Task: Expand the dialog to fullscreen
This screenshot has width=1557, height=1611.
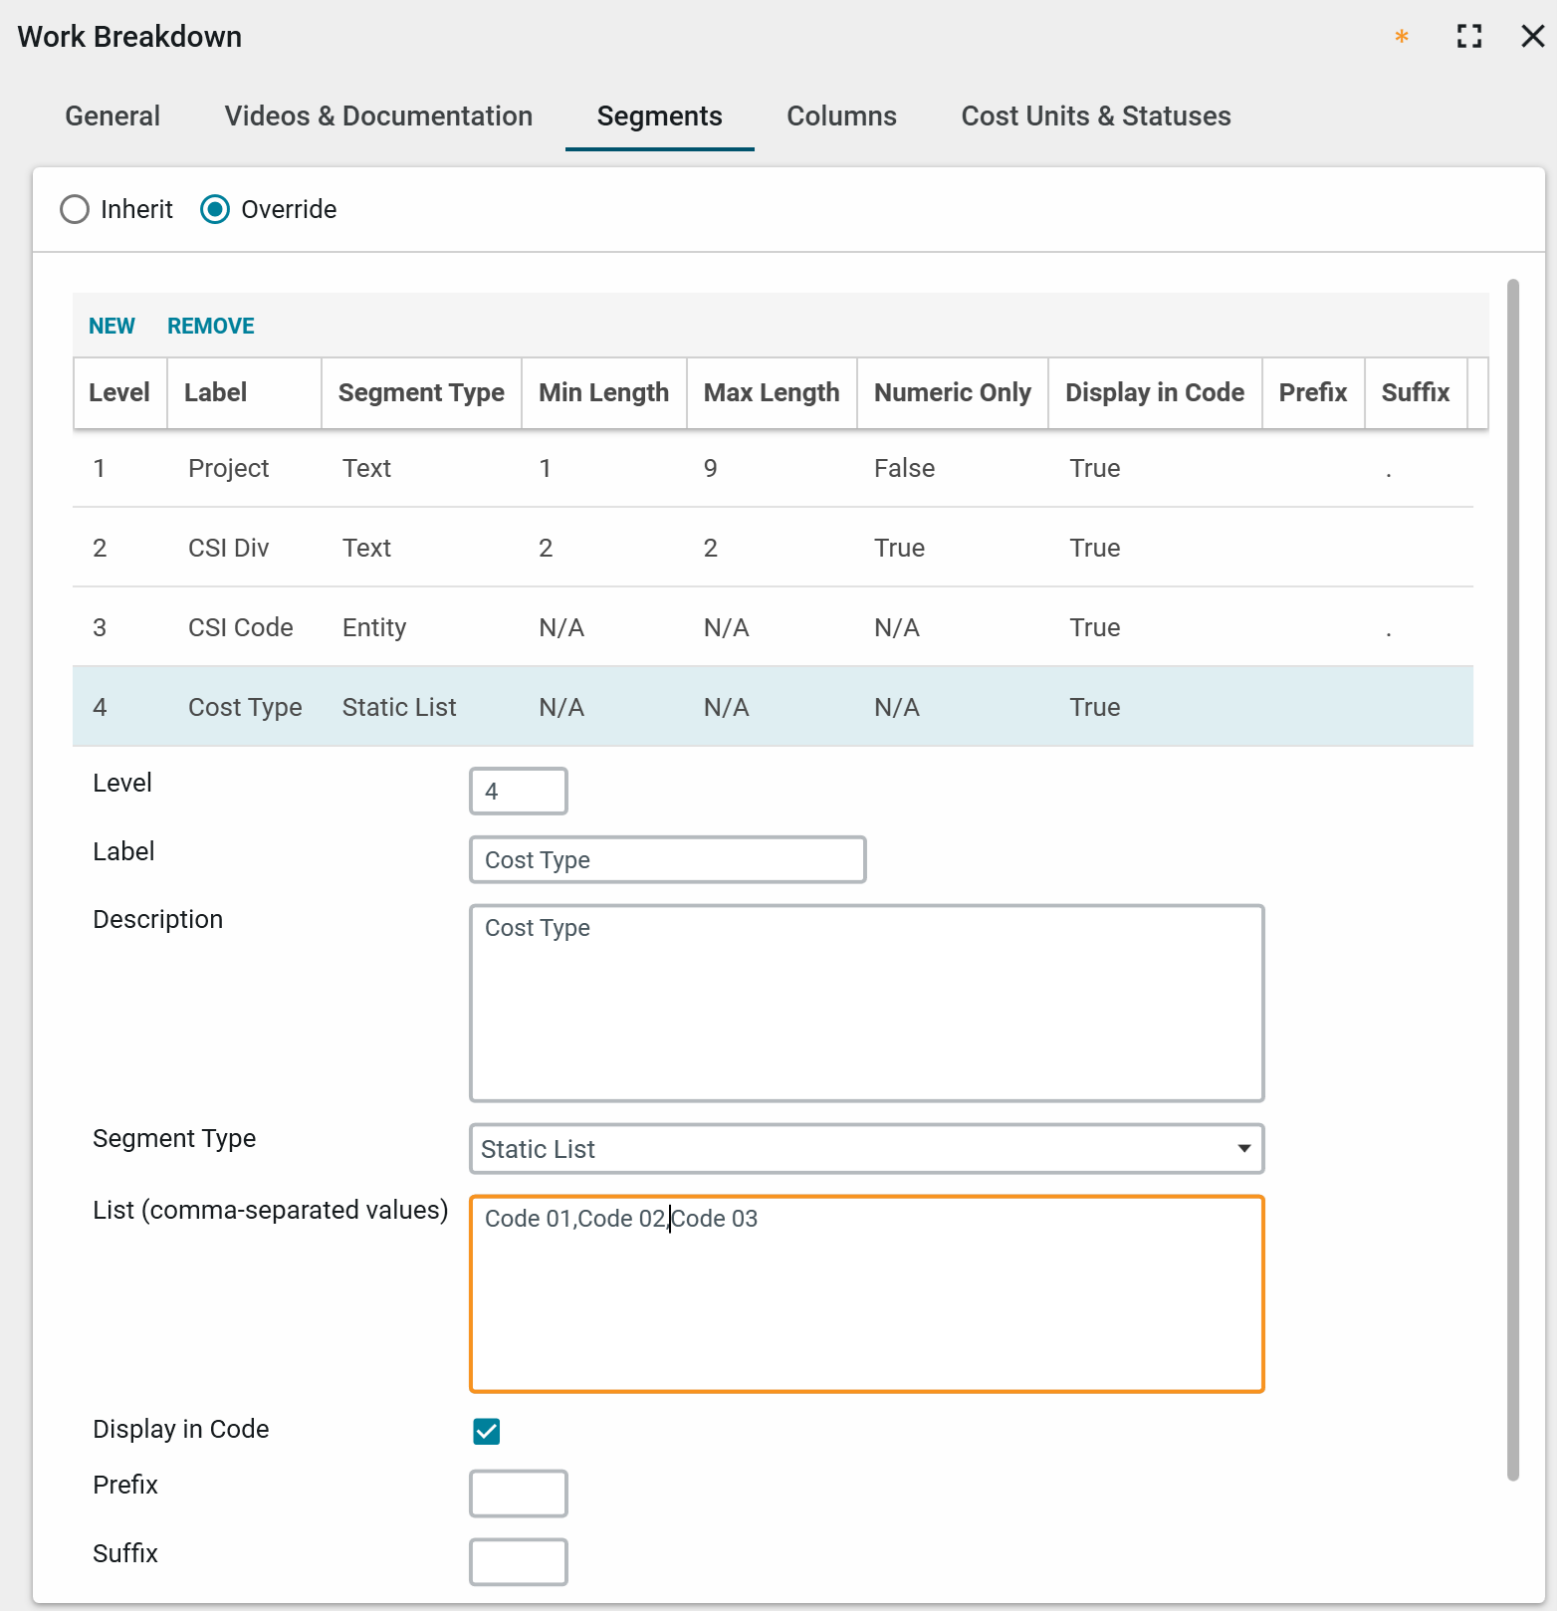Action: pos(1468,37)
